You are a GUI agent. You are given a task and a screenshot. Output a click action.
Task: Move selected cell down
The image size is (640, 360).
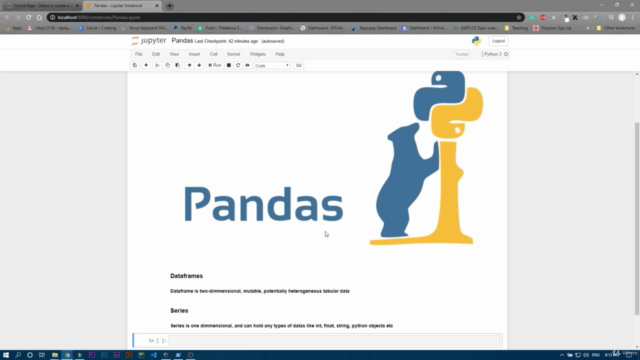pos(199,65)
